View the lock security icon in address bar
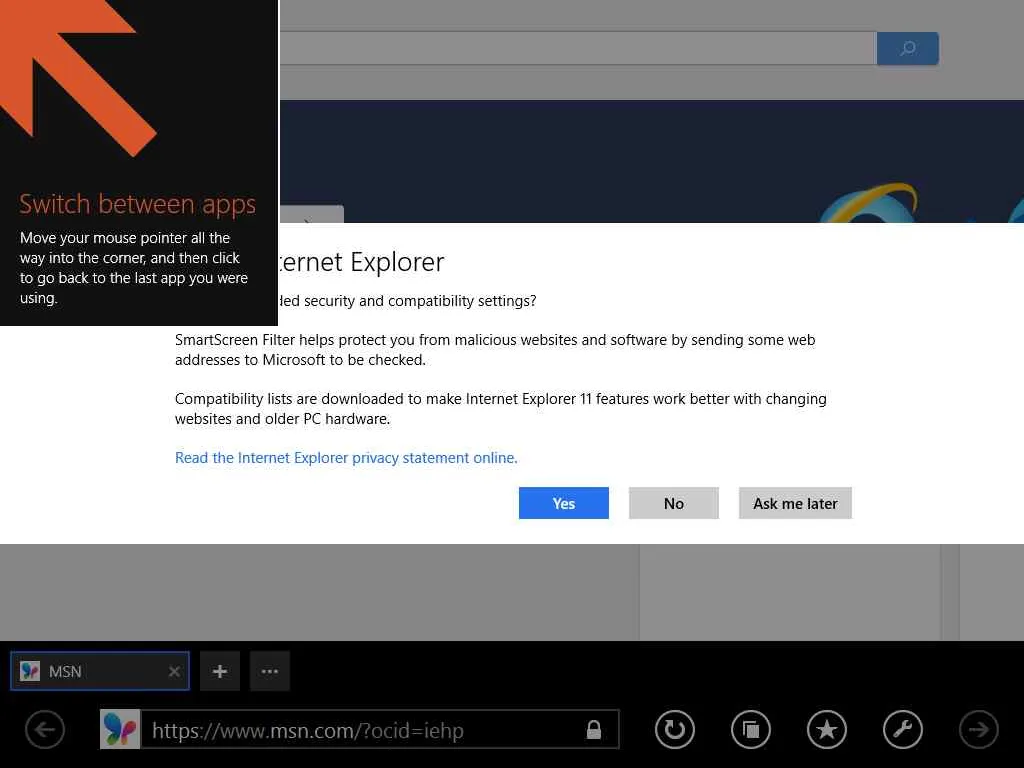This screenshot has height=768, width=1024. point(594,729)
